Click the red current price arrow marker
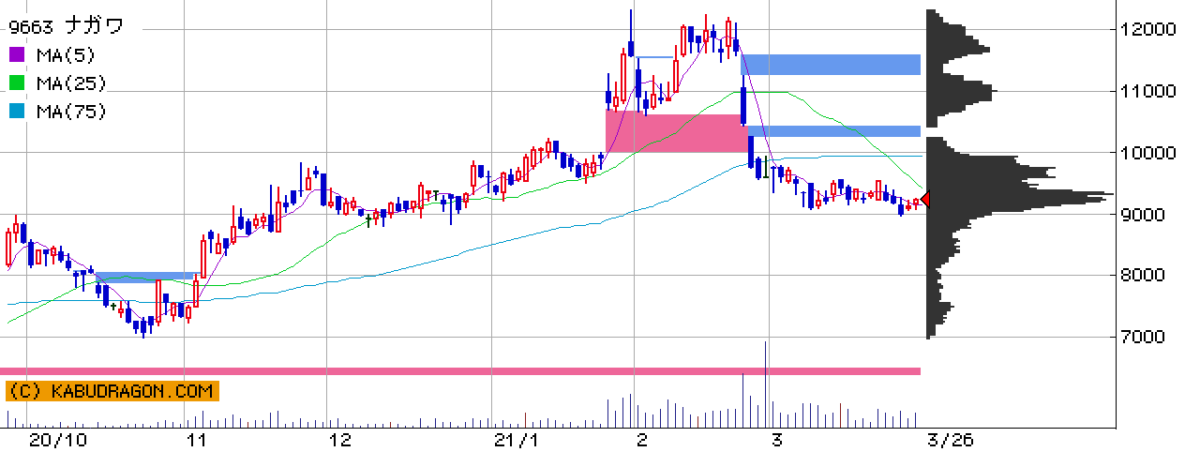The height and width of the screenshot is (452, 1200). [x=925, y=199]
